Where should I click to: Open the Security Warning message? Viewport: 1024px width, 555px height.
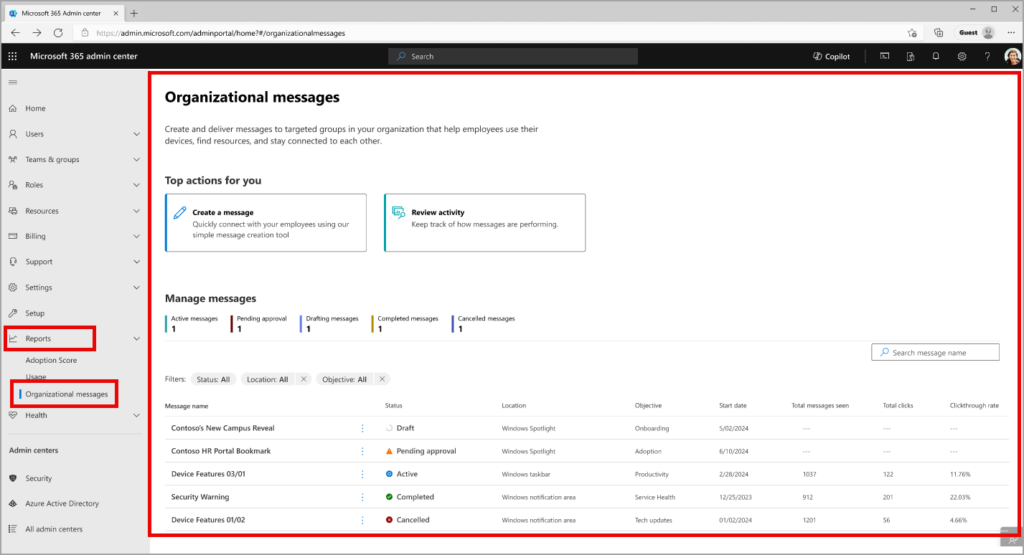[200, 497]
